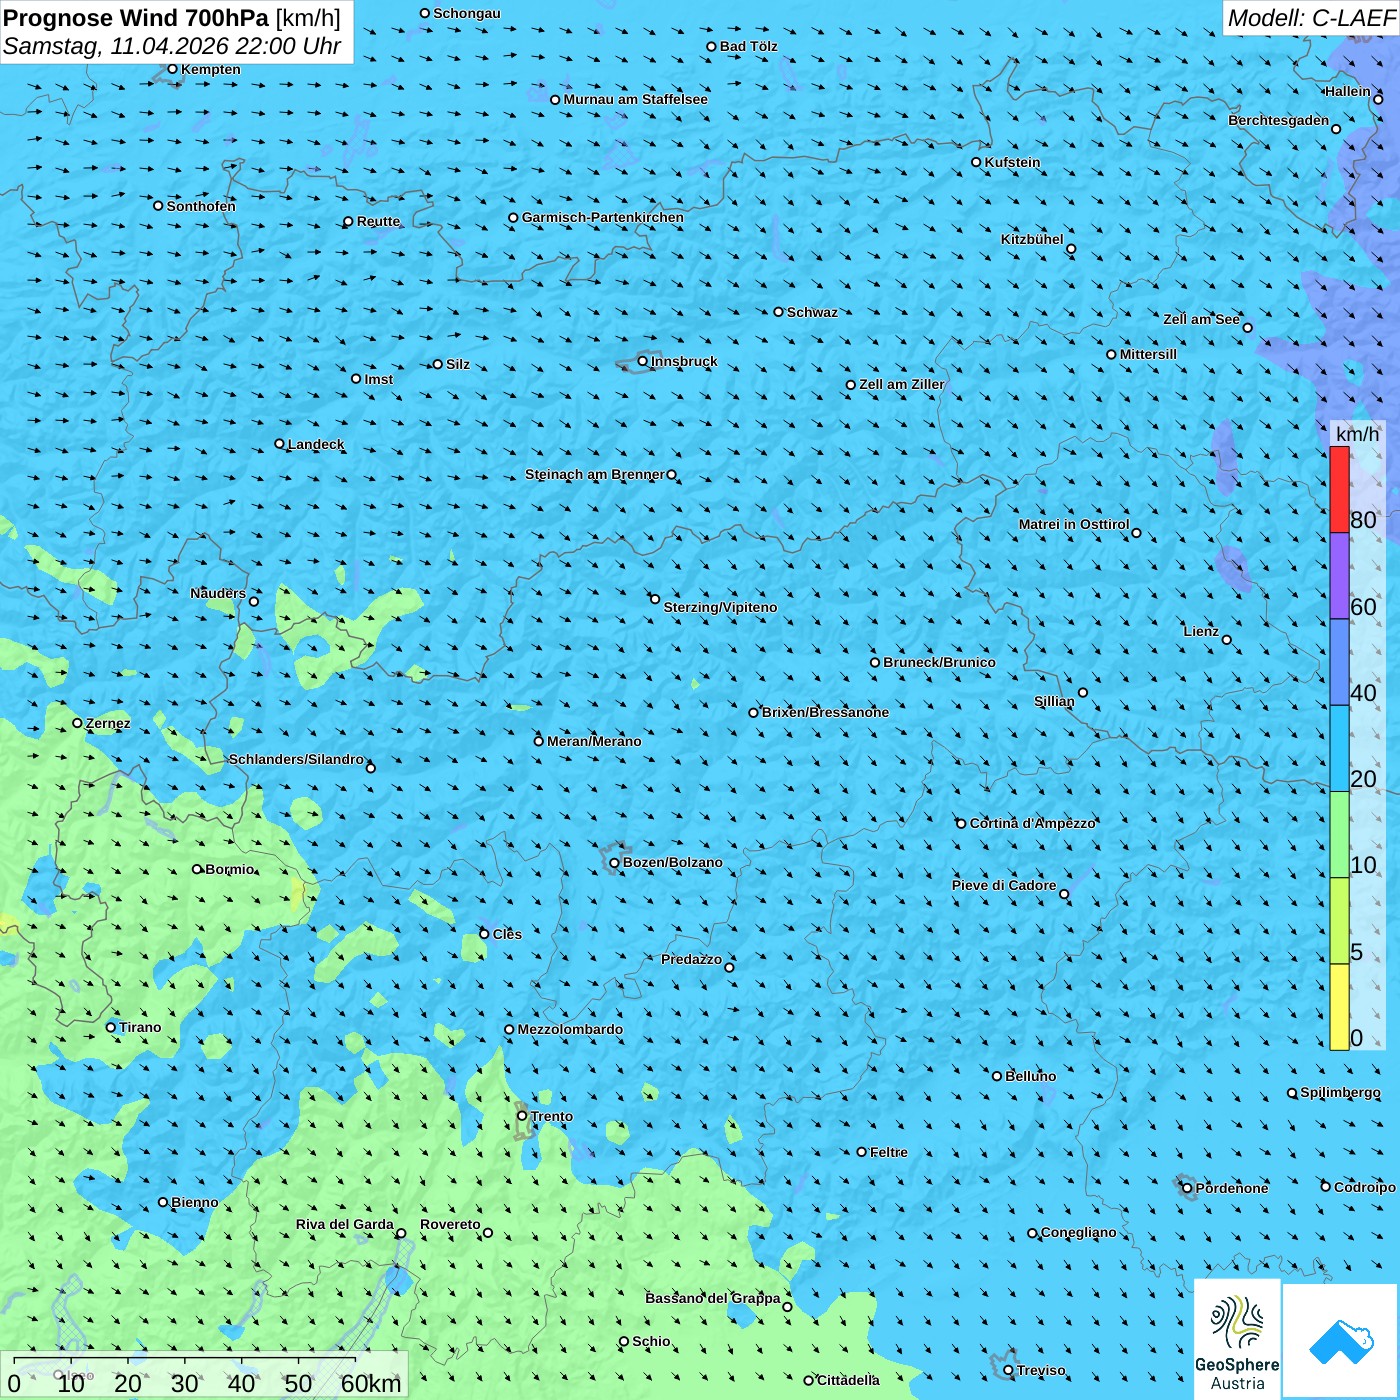The width and height of the screenshot is (1400, 1400).
Task: Click the 'Rovereto' label
Action: click(450, 1224)
